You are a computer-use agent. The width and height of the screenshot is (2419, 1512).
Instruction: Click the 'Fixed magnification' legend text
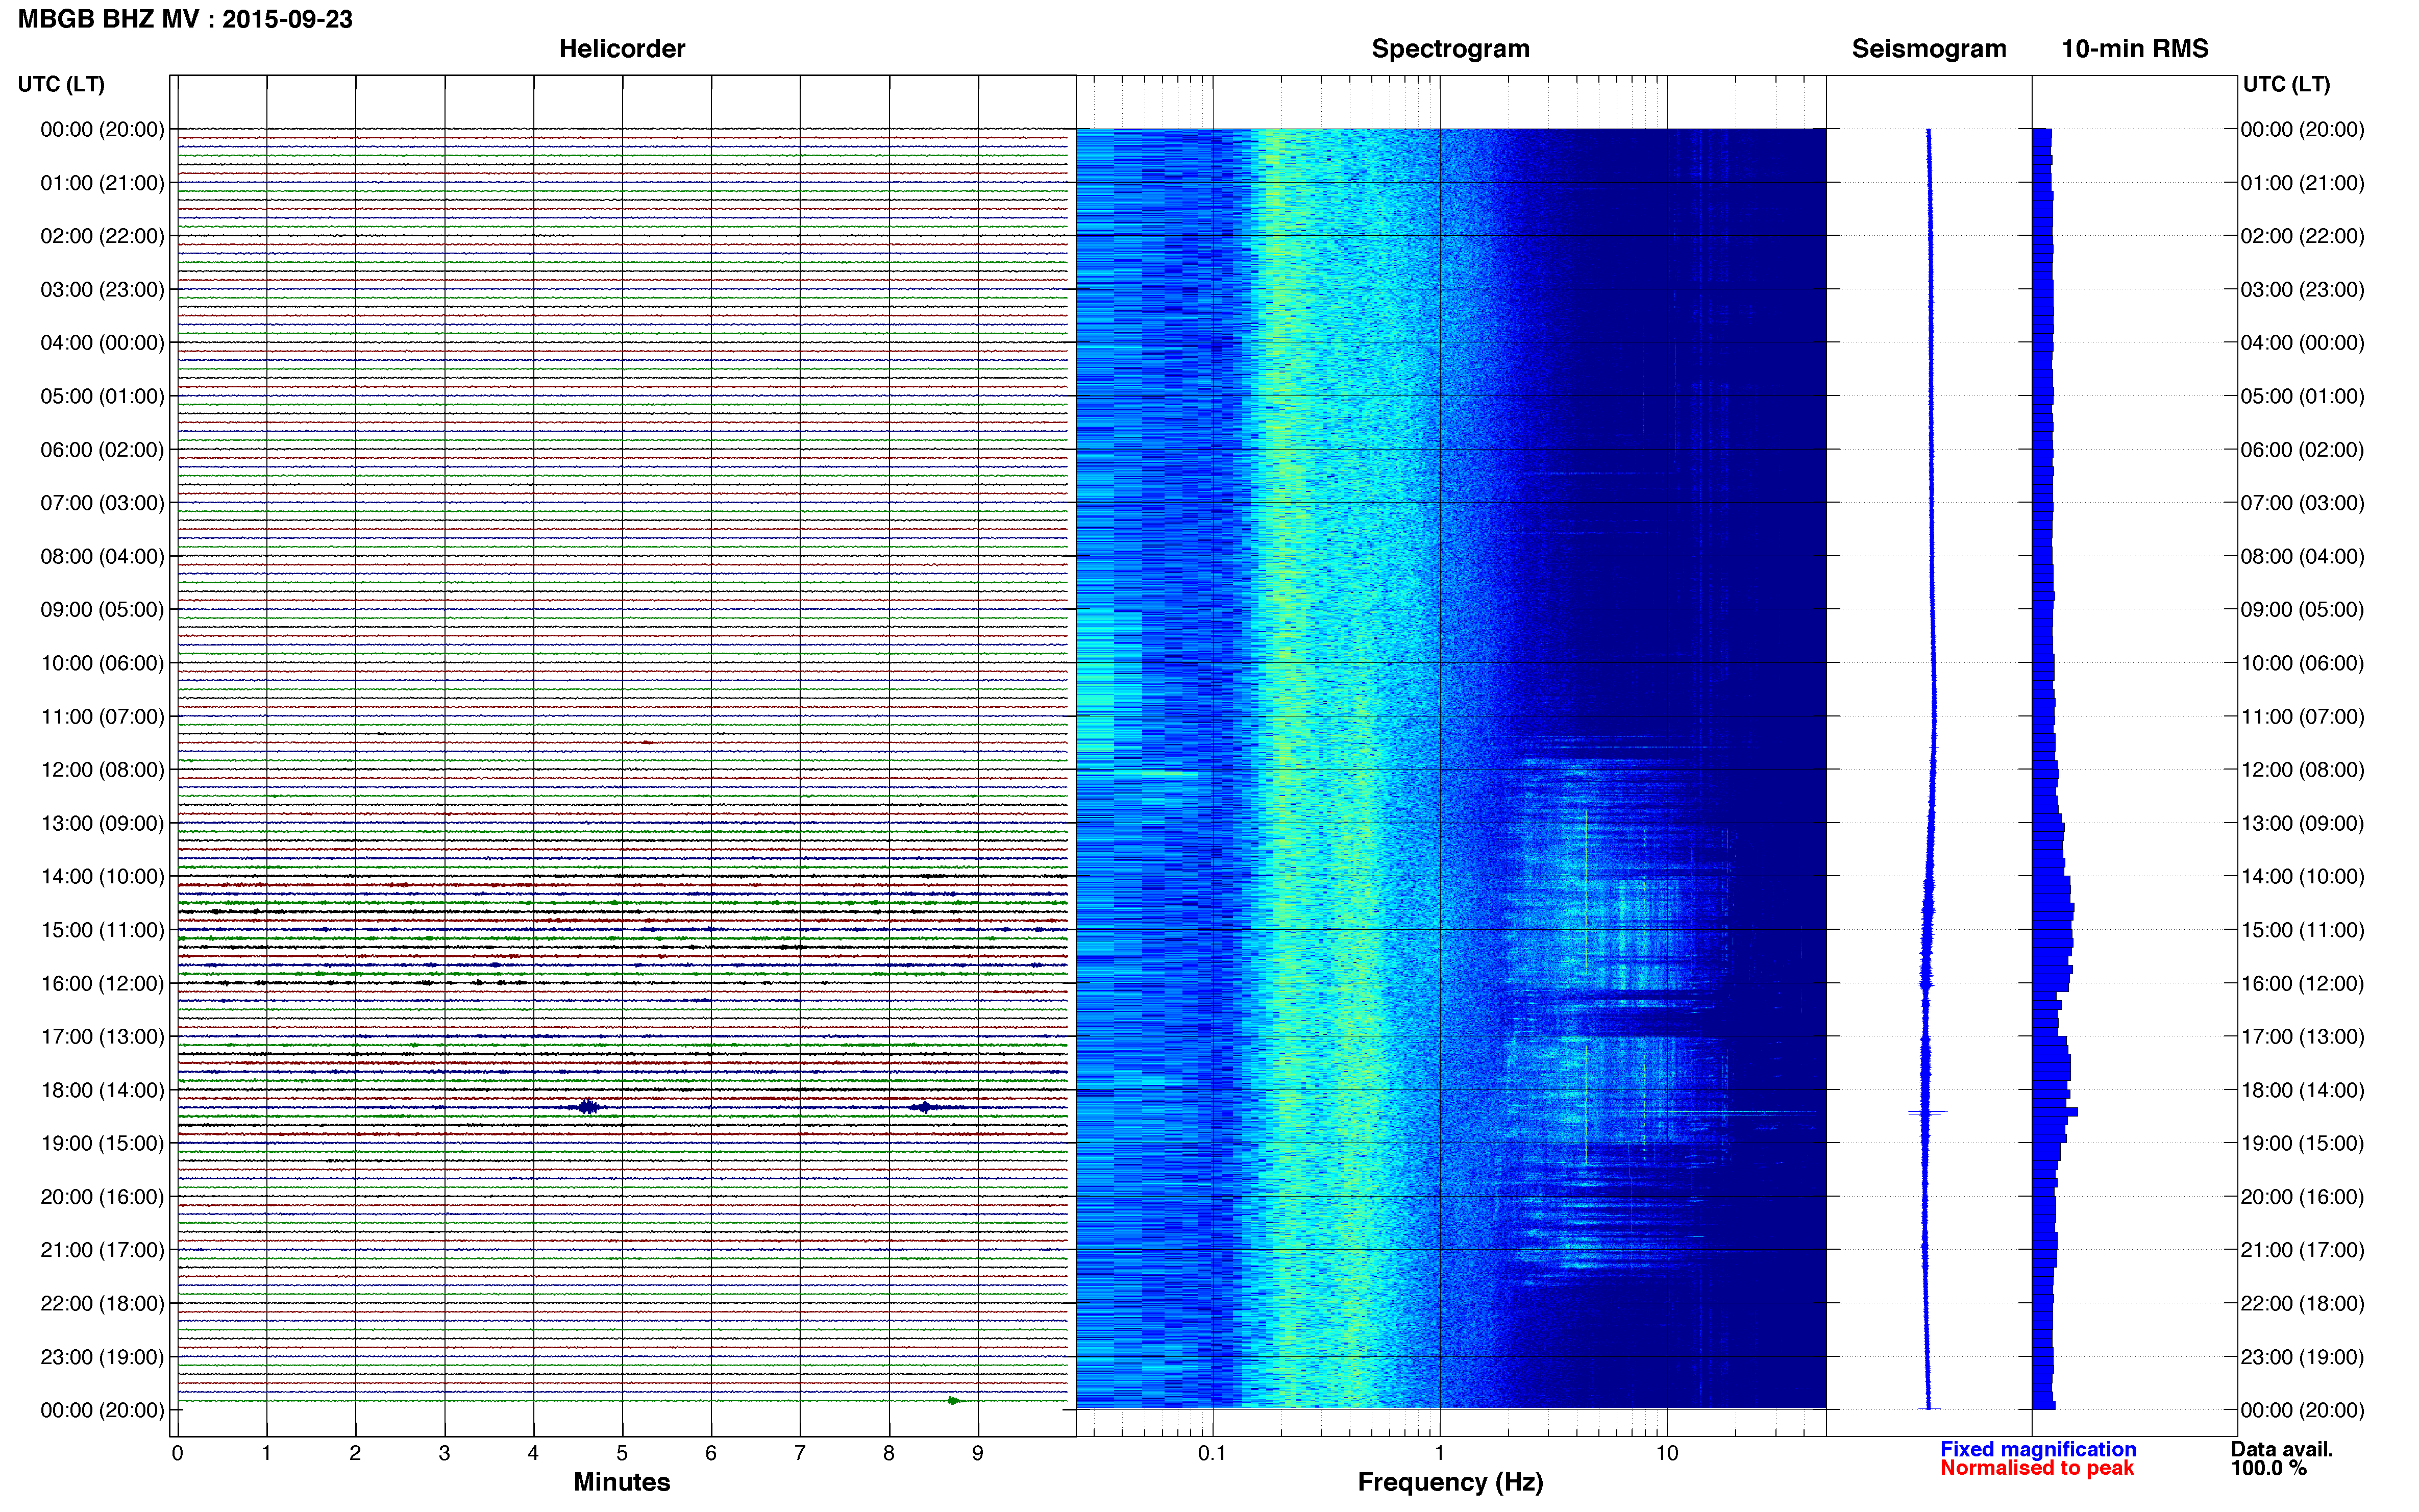coord(2038,1449)
